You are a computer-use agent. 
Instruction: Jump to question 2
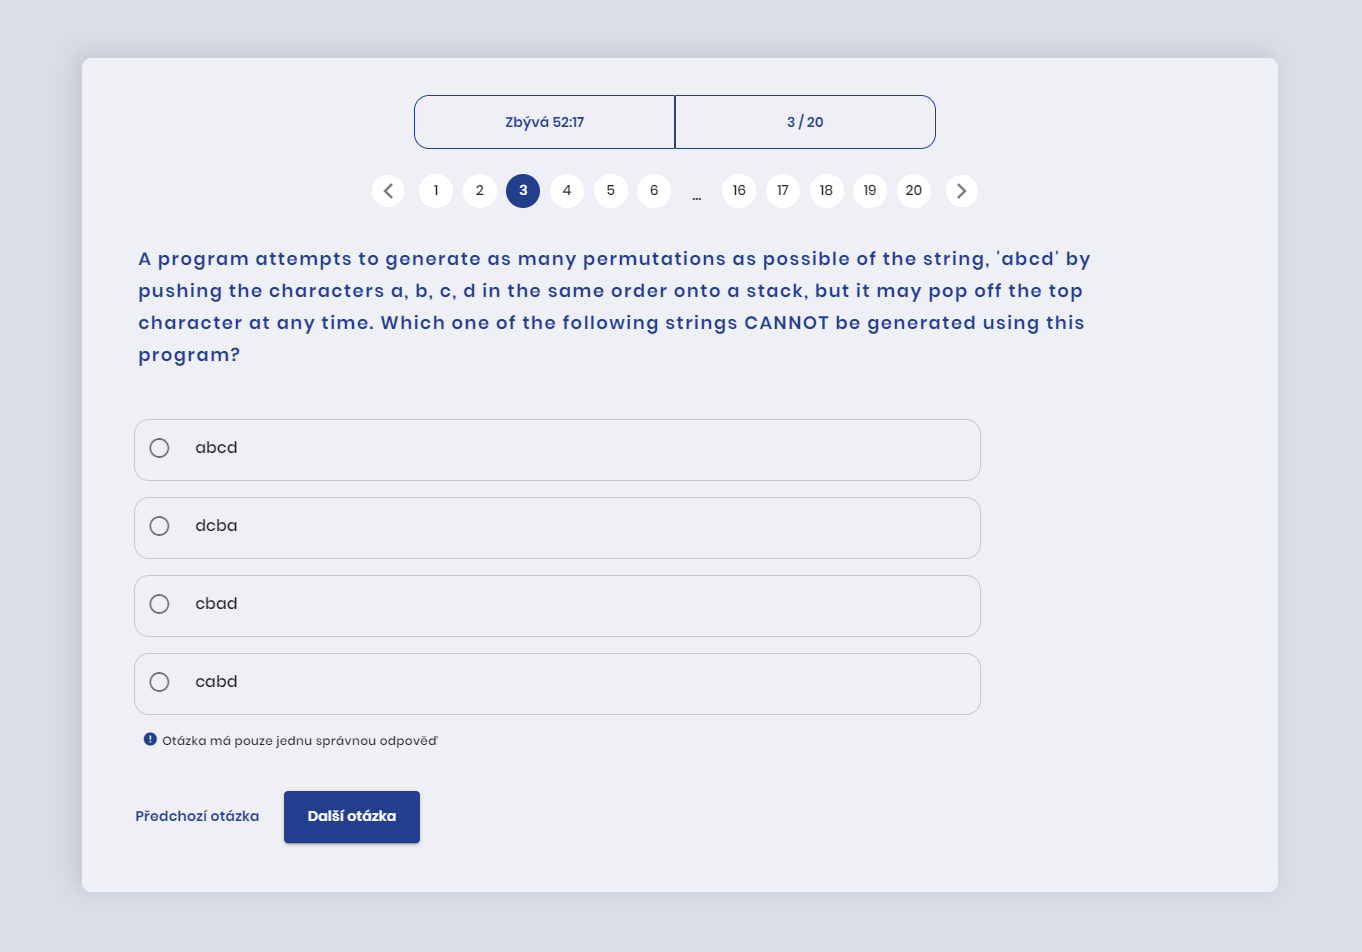(x=480, y=191)
